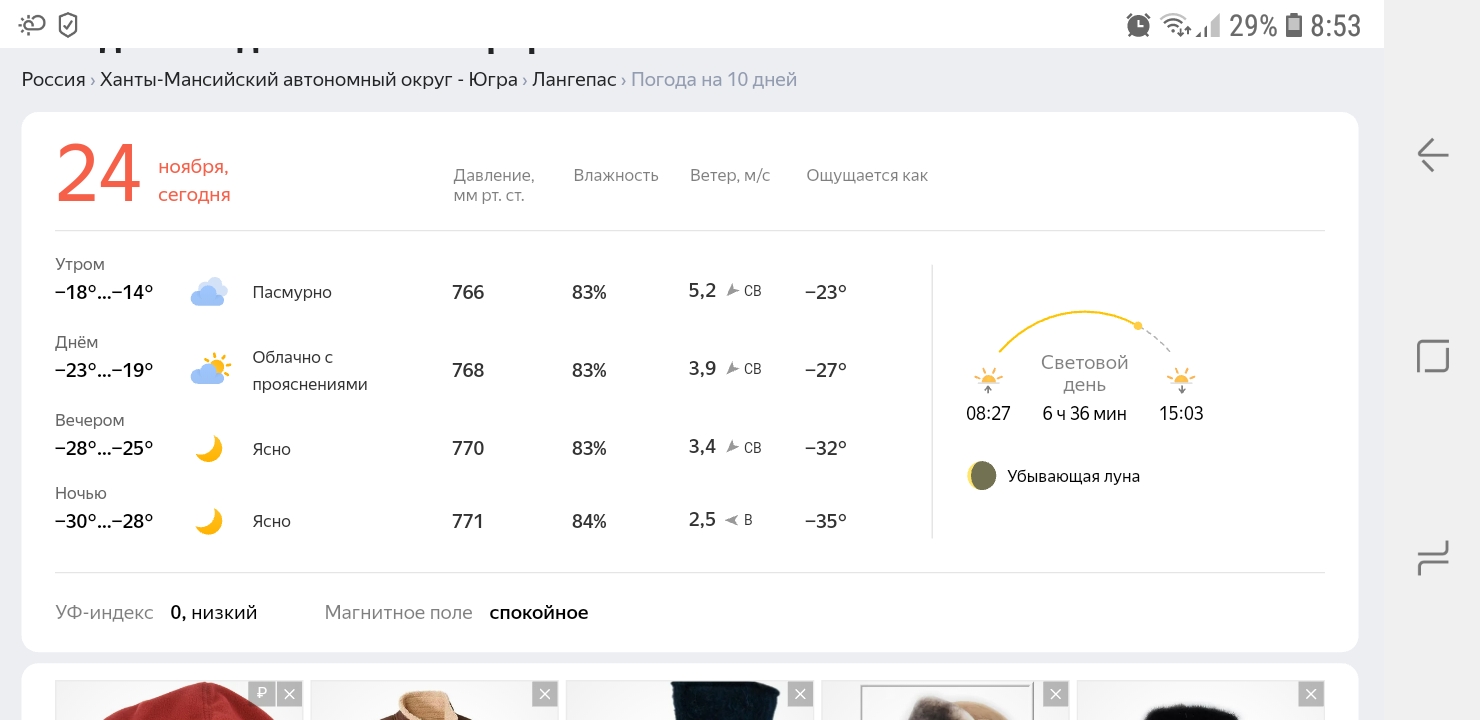
Task: Dismiss the rightmost black fur ad
Action: pos(1311,694)
